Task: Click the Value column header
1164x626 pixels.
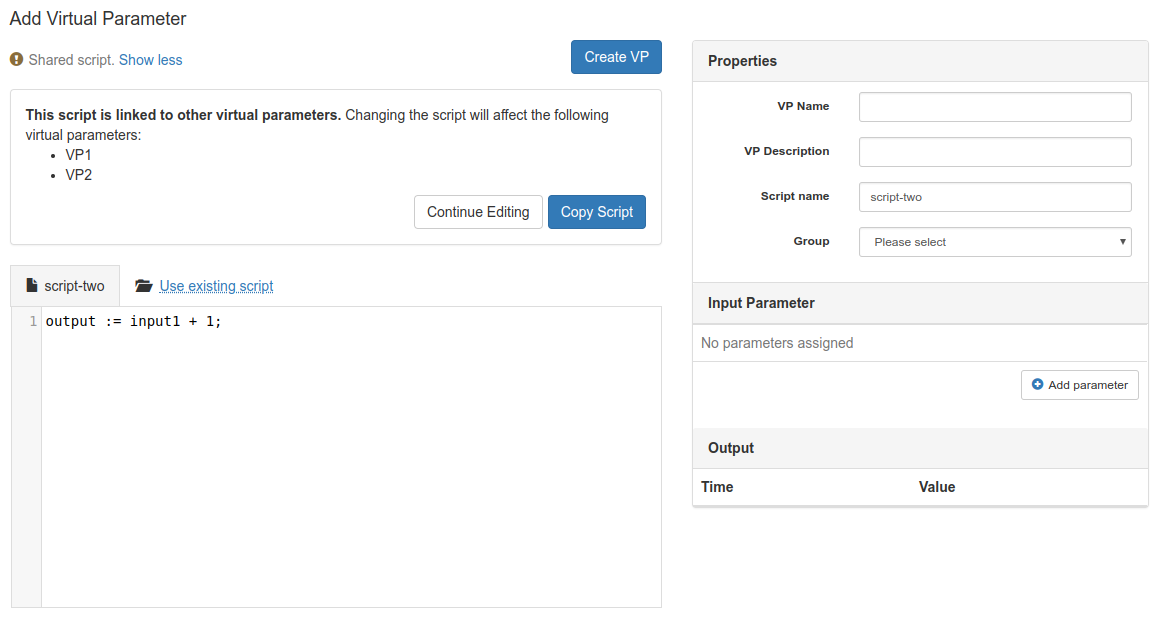Action: click(x=936, y=487)
